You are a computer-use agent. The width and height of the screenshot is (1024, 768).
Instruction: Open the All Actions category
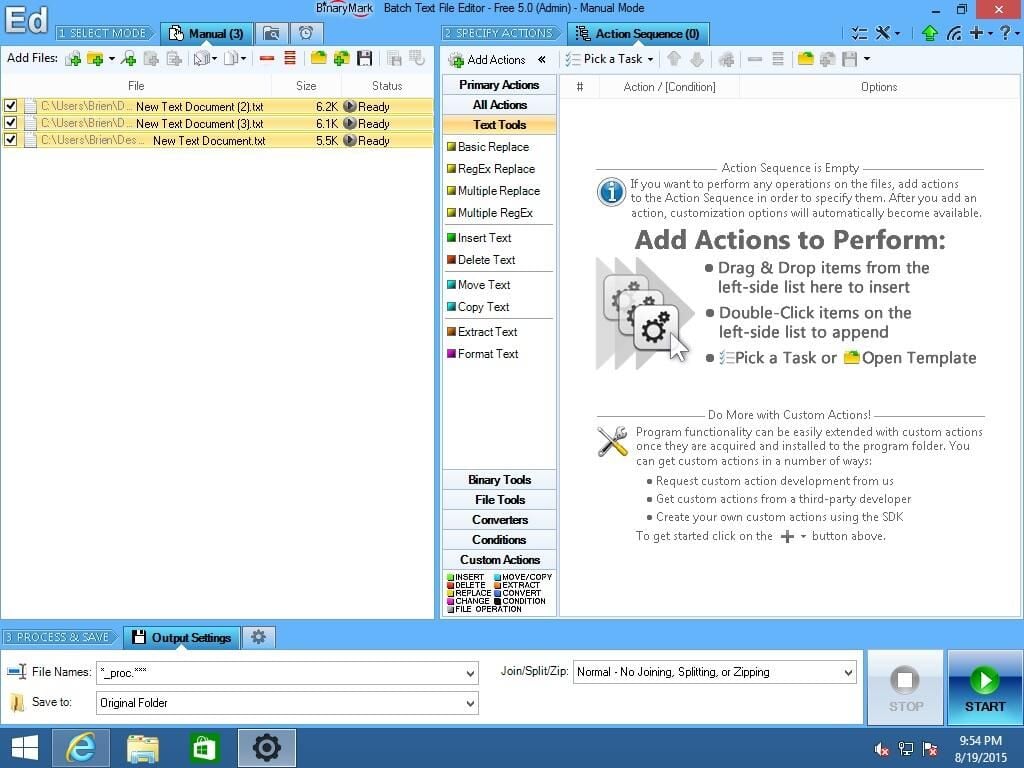click(x=500, y=104)
